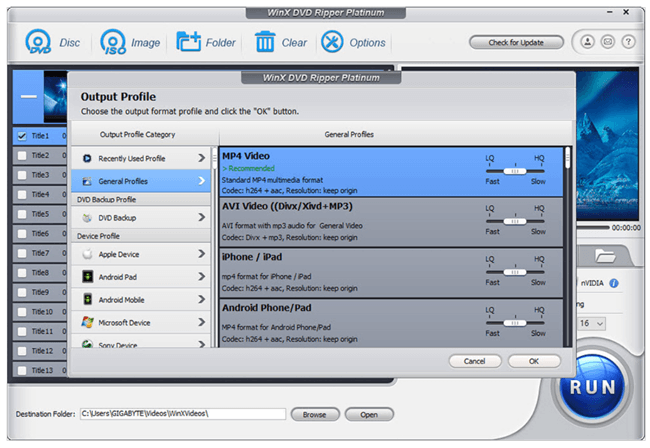Screen dimensions: 650x448
Task: Open the help question mark icon
Action: coord(628,42)
